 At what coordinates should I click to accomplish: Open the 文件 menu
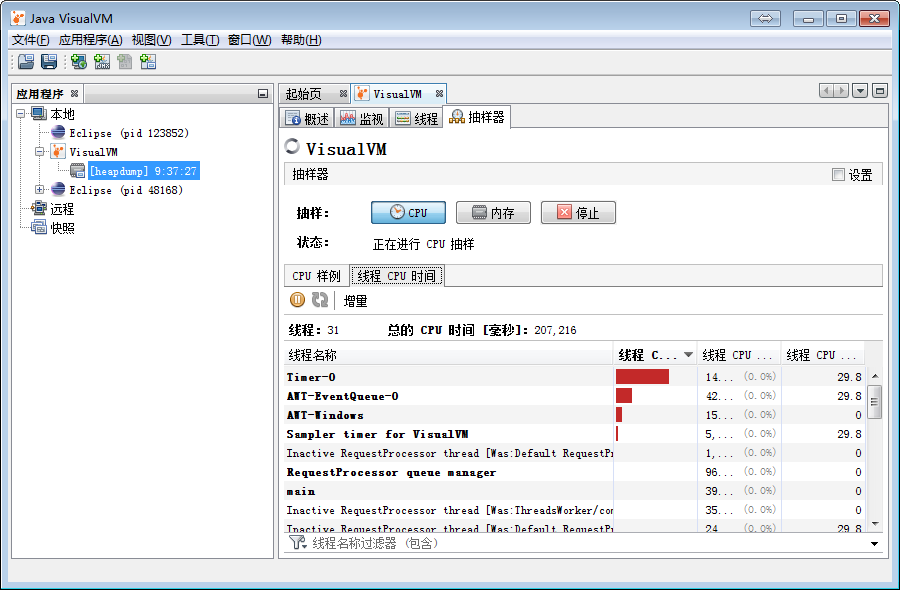(31, 40)
